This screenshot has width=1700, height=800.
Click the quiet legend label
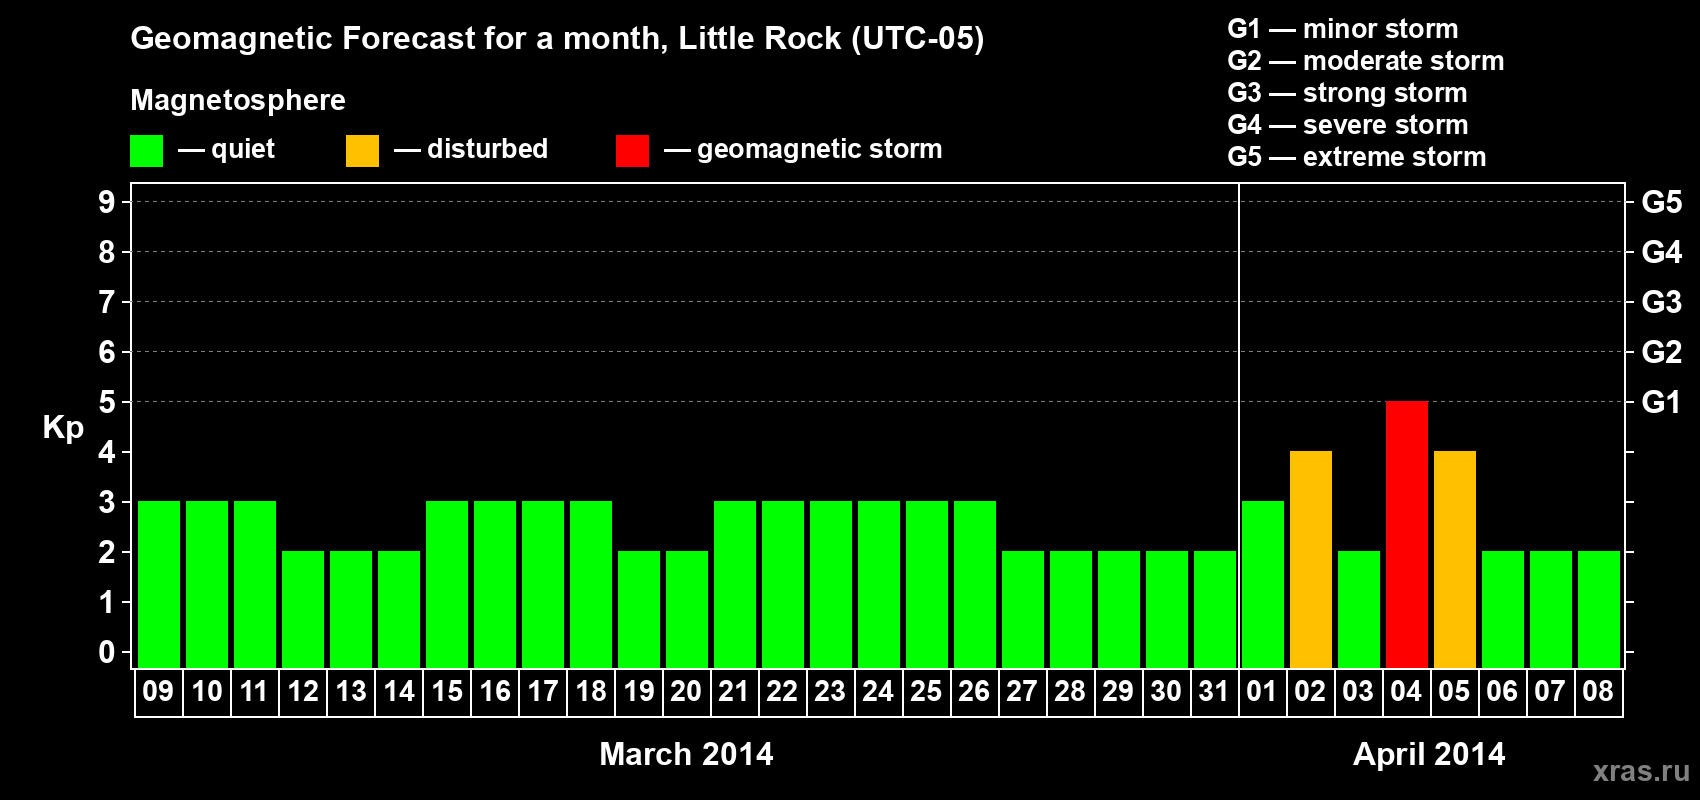click(x=243, y=149)
